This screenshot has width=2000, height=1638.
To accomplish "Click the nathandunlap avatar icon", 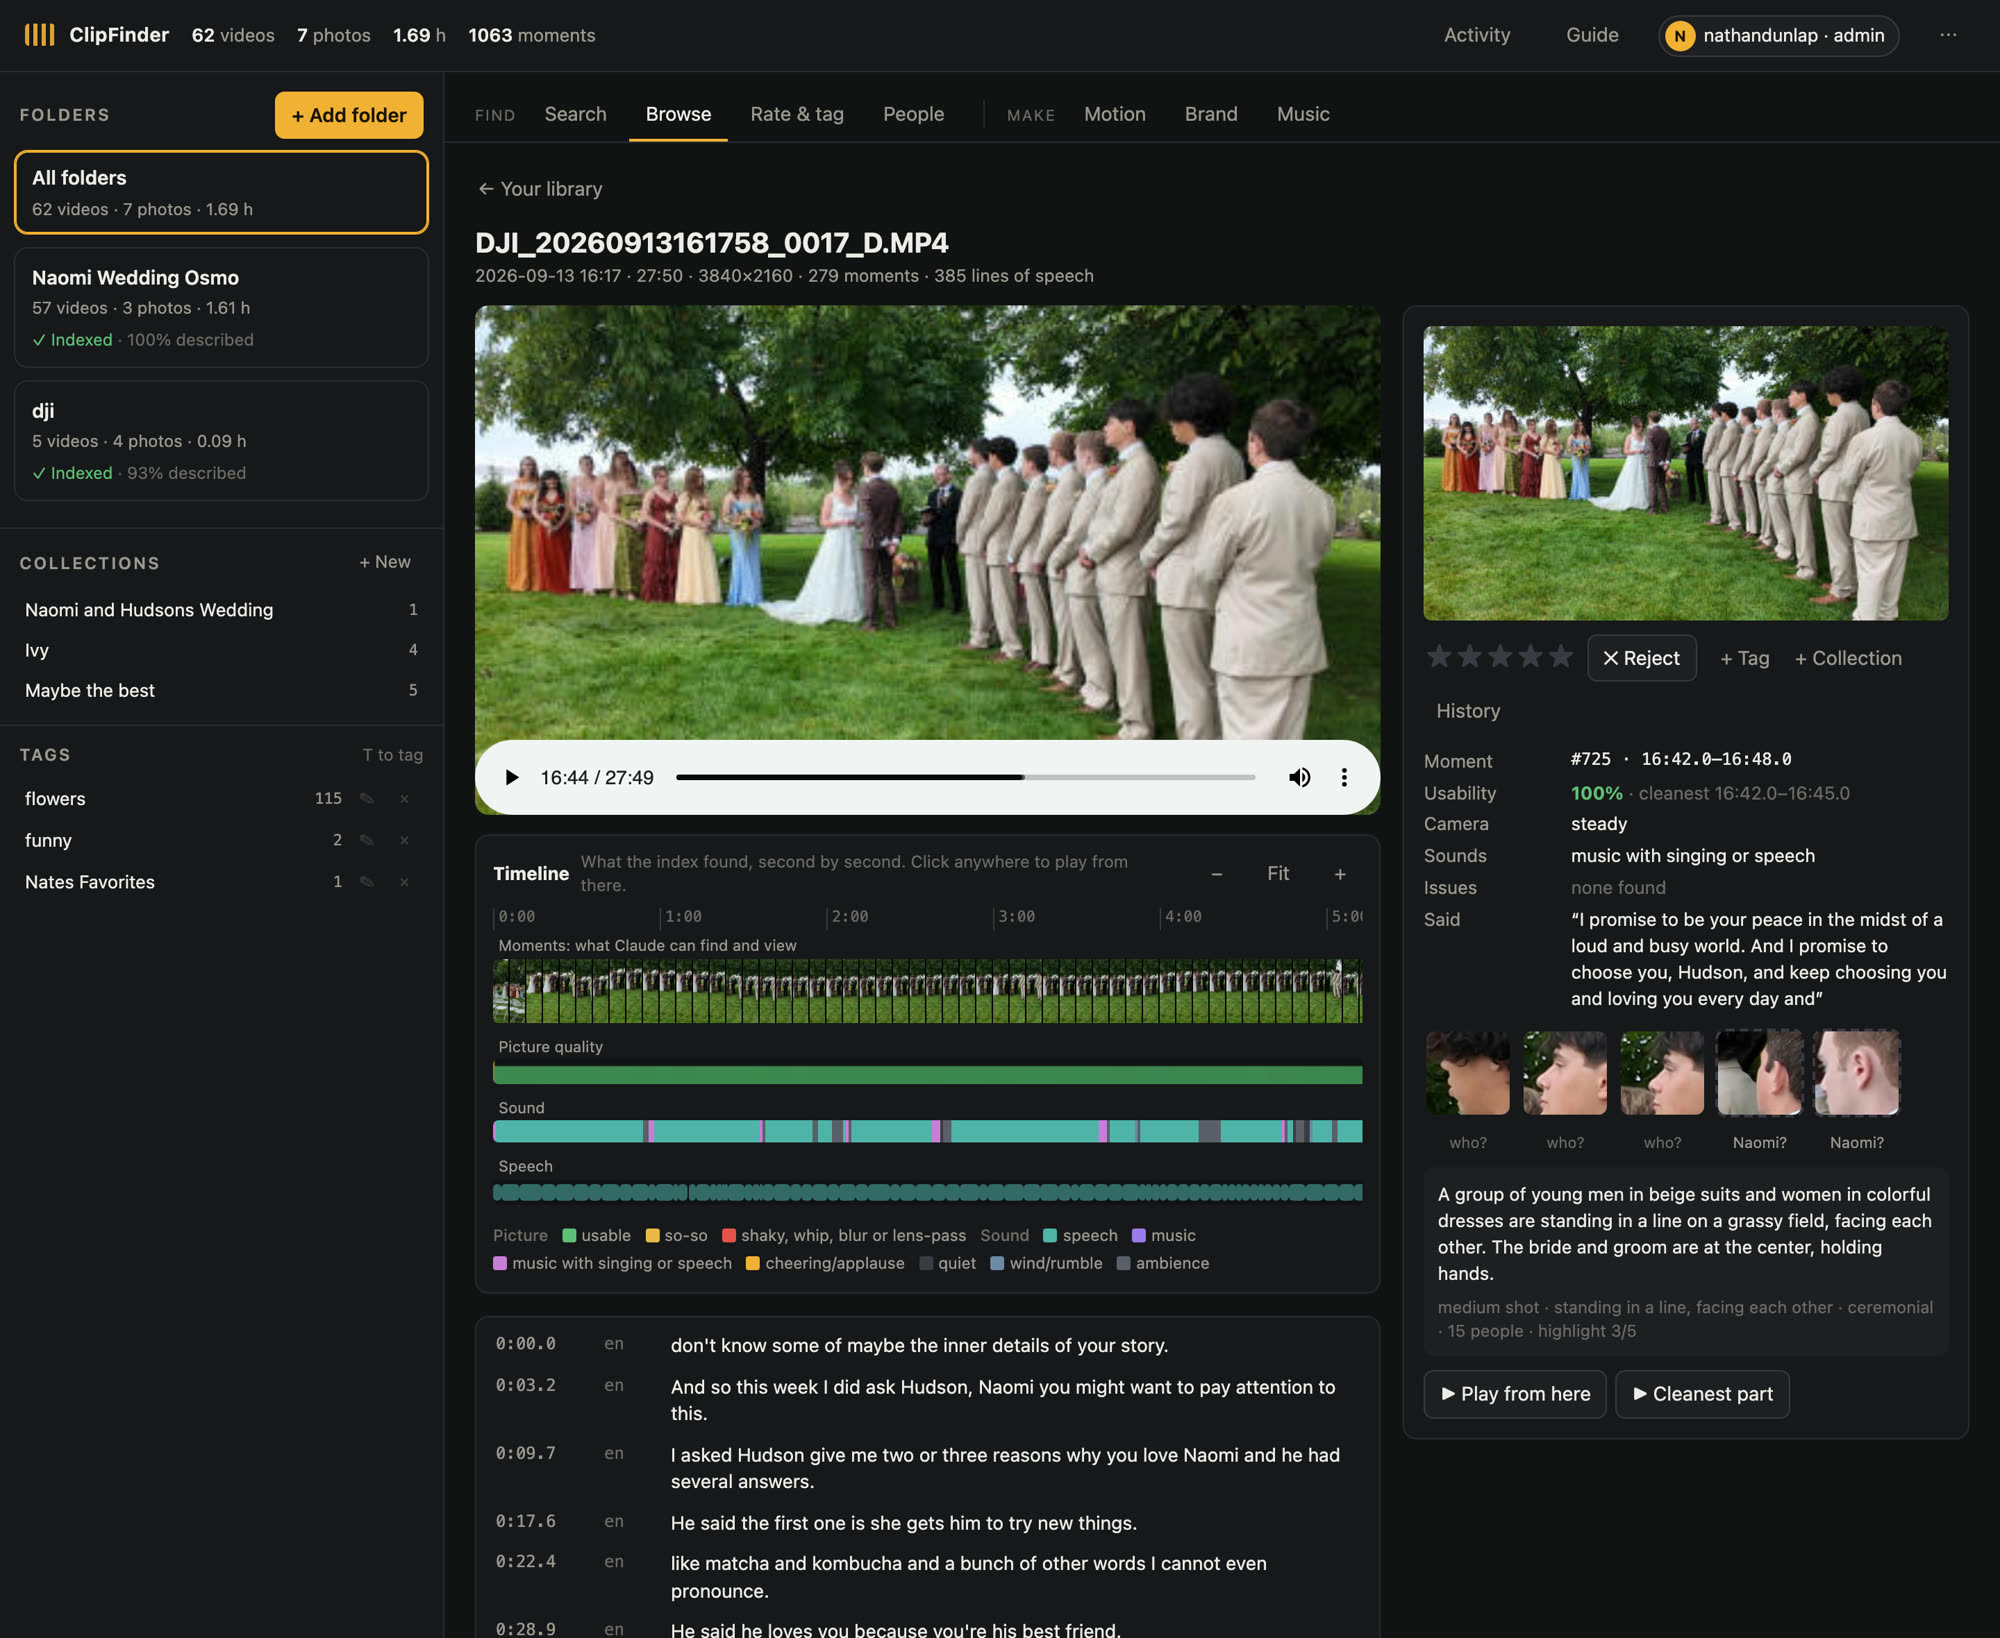I will click(x=1680, y=36).
